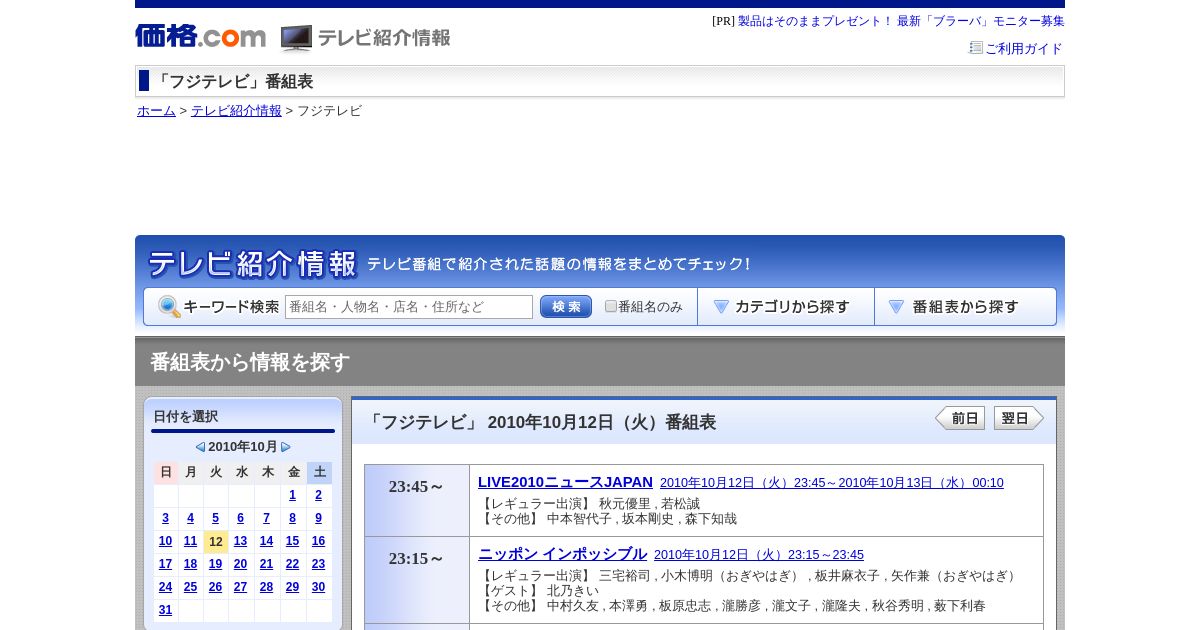Go to previous month with left arrow
Image resolution: width=1200 pixels, height=630 pixels.
pyautogui.click(x=200, y=447)
